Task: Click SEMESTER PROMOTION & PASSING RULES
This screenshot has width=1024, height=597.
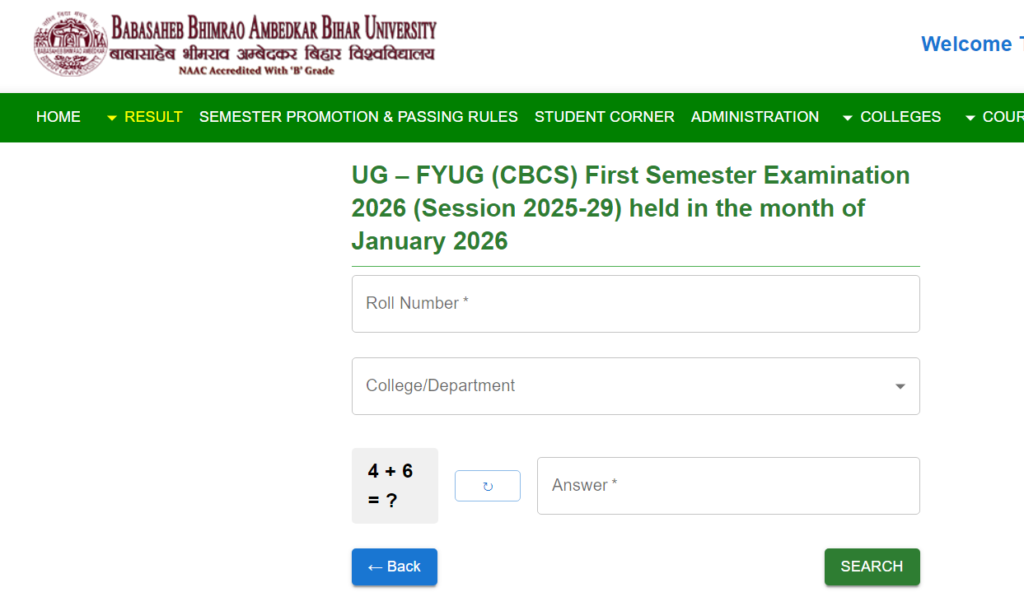Action: tap(358, 117)
